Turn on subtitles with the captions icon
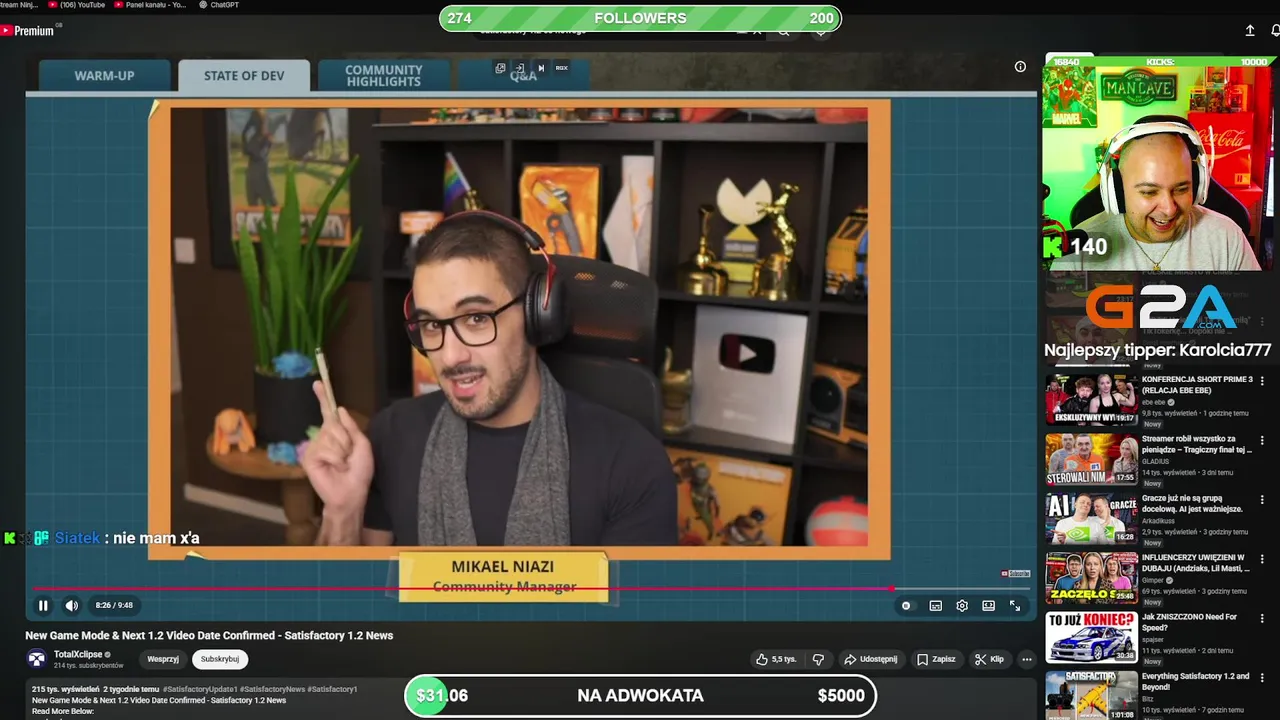This screenshot has width=1280, height=720. tap(935, 605)
